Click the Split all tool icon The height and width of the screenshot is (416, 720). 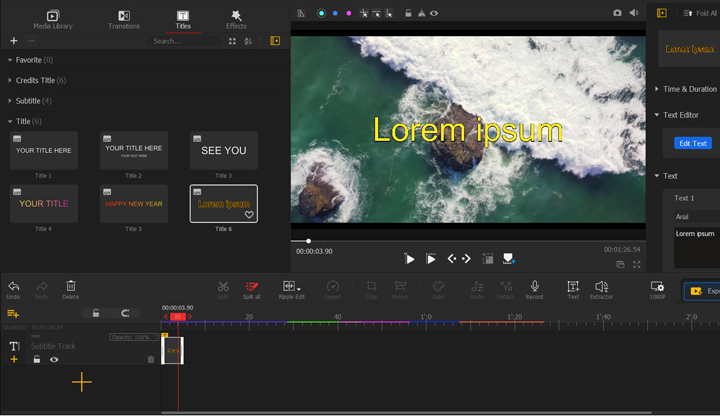252,287
